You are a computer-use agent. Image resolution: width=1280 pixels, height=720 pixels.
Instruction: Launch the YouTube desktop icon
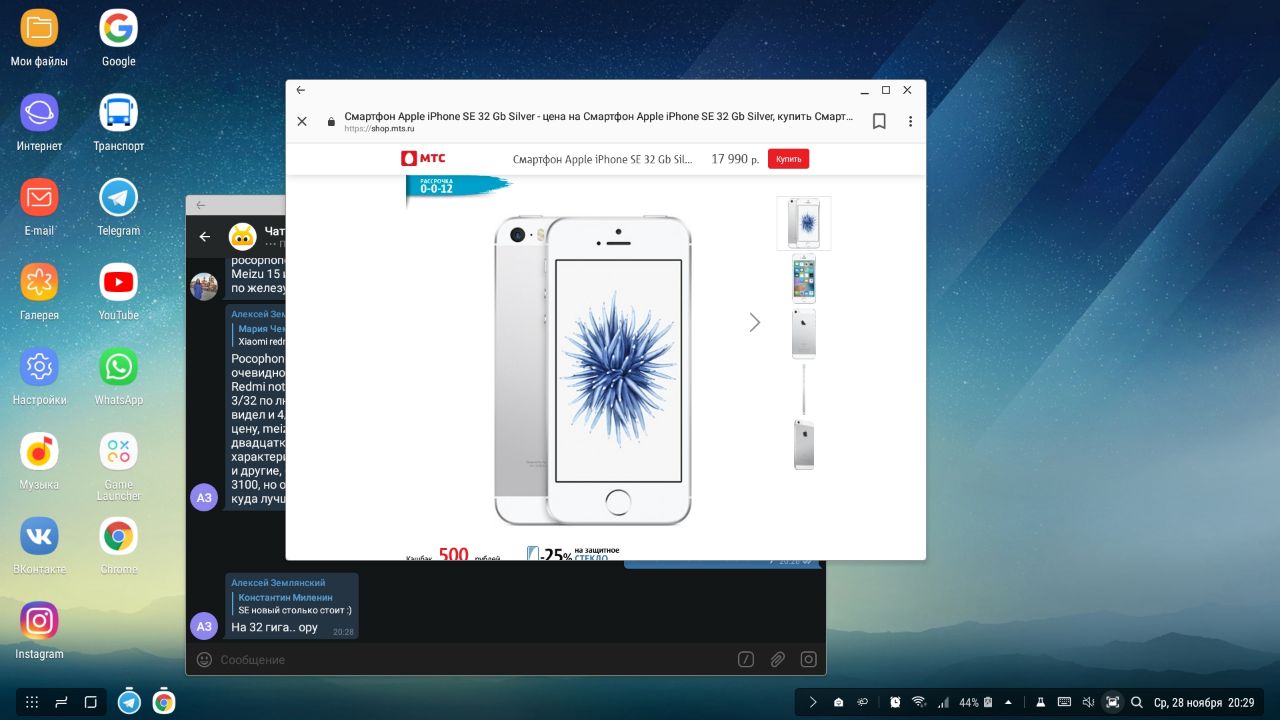(118, 292)
